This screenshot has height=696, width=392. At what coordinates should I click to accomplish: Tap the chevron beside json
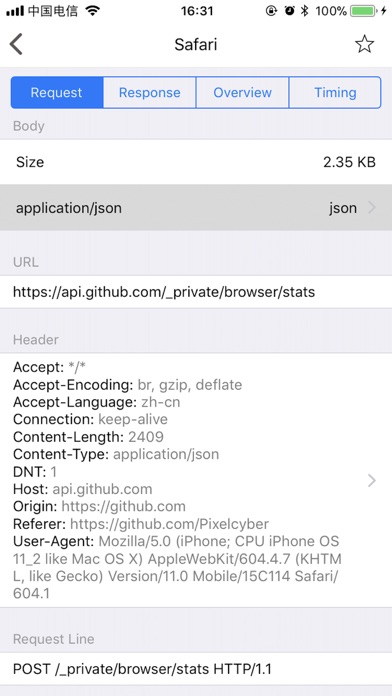point(372,208)
